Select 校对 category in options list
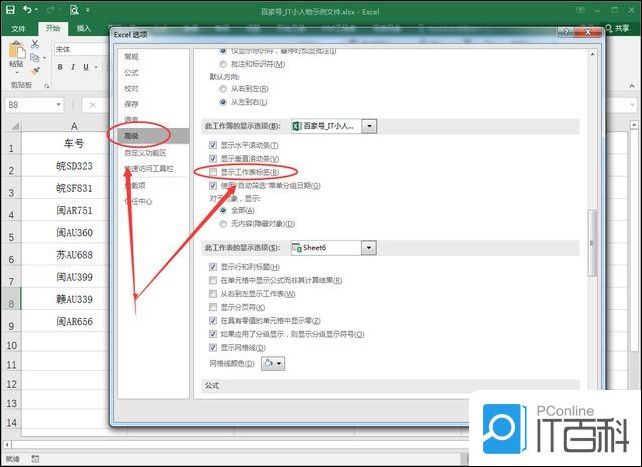The width and height of the screenshot is (642, 467). point(131,88)
